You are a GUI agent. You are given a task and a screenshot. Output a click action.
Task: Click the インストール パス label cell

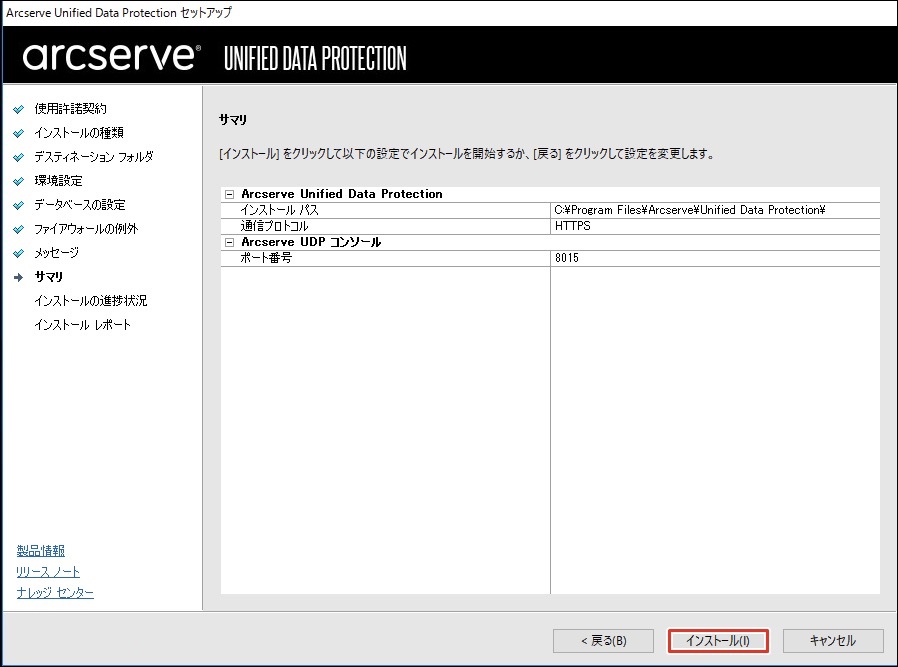(385, 210)
